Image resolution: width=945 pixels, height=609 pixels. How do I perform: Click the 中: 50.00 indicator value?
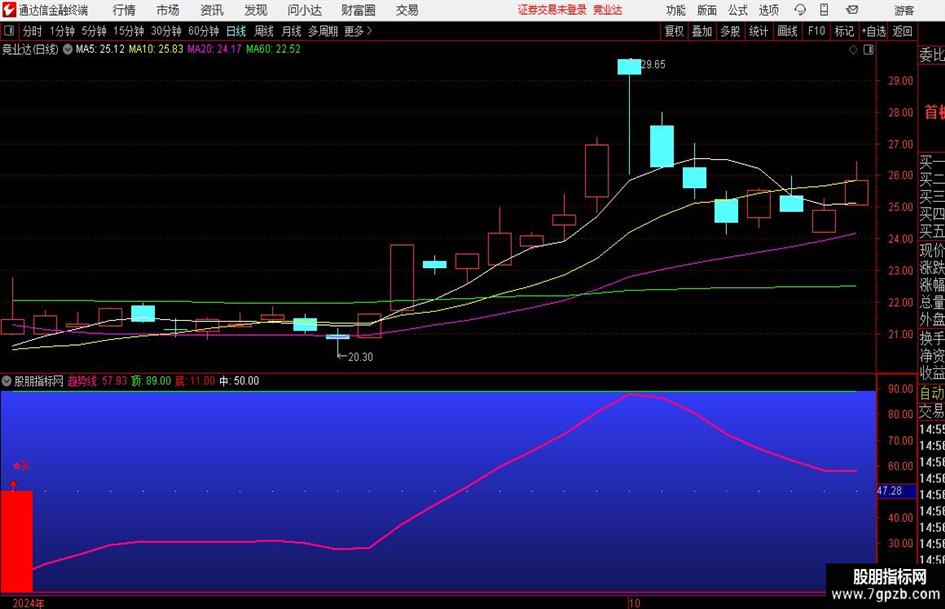click(239, 381)
